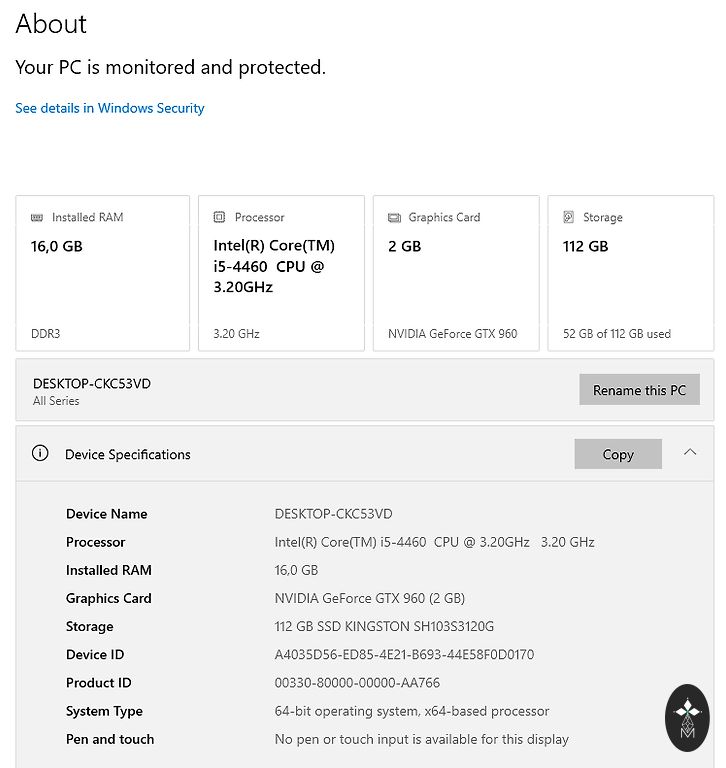Select the Installed RAM 16,0 GB card
The image size is (726, 768).
pyautogui.click(x=102, y=273)
